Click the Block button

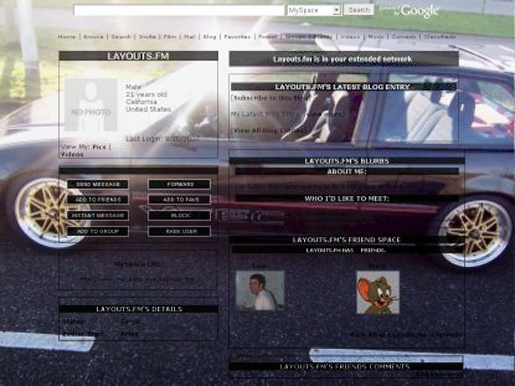(x=179, y=215)
